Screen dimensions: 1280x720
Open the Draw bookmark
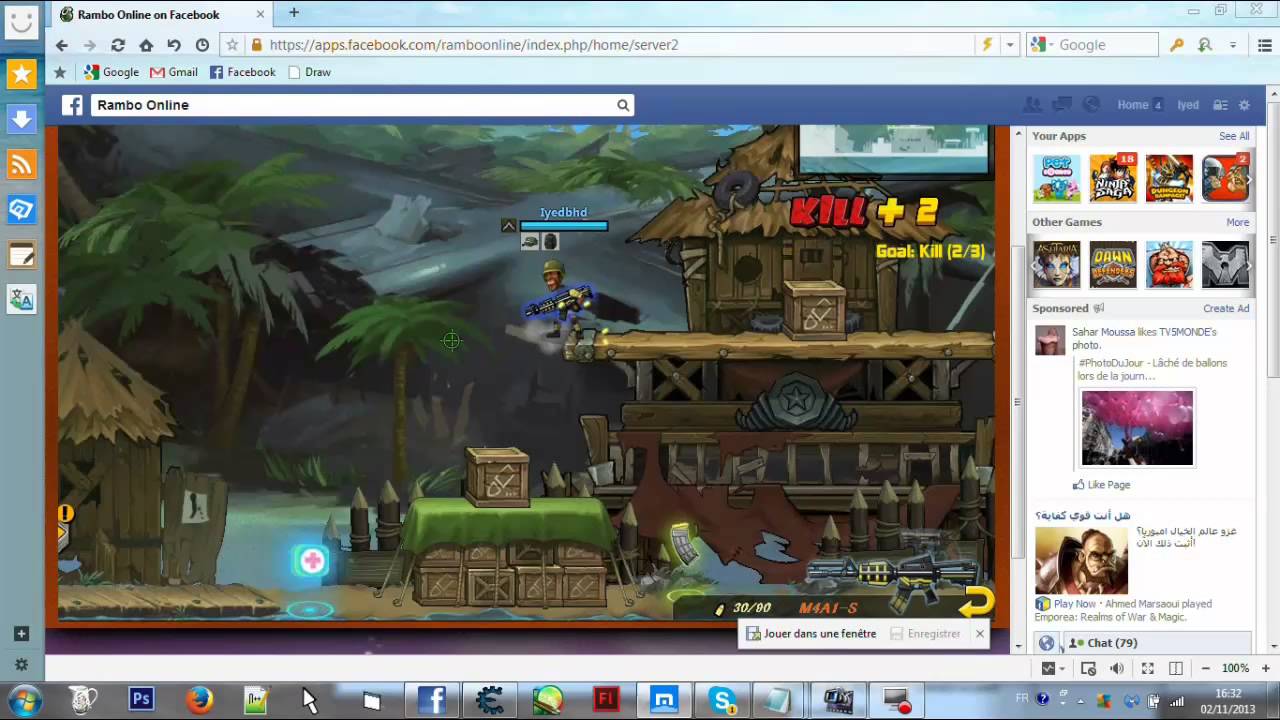pyautogui.click(x=309, y=72)
